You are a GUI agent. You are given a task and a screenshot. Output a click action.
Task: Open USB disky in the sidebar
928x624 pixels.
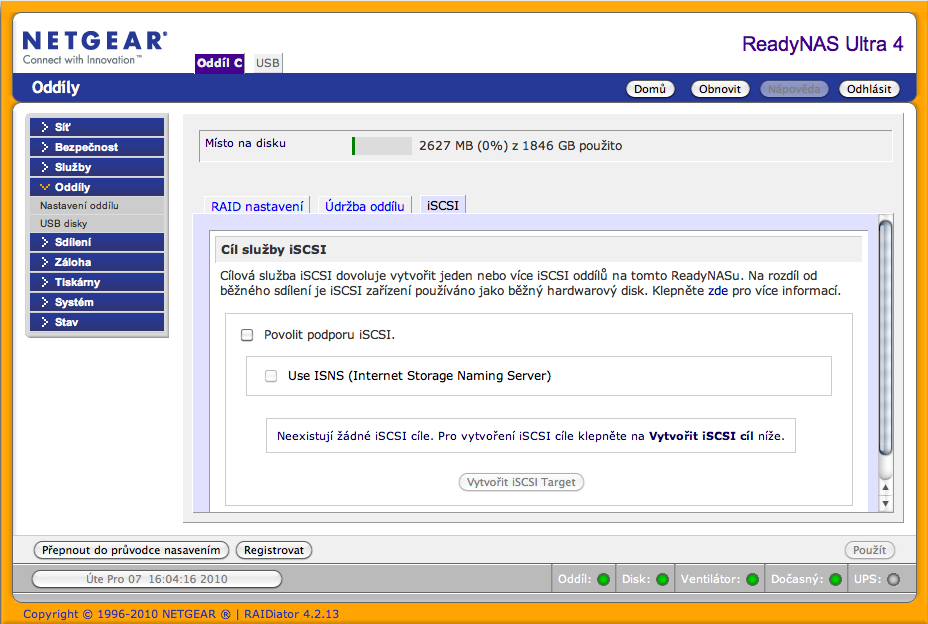point(64,224)
